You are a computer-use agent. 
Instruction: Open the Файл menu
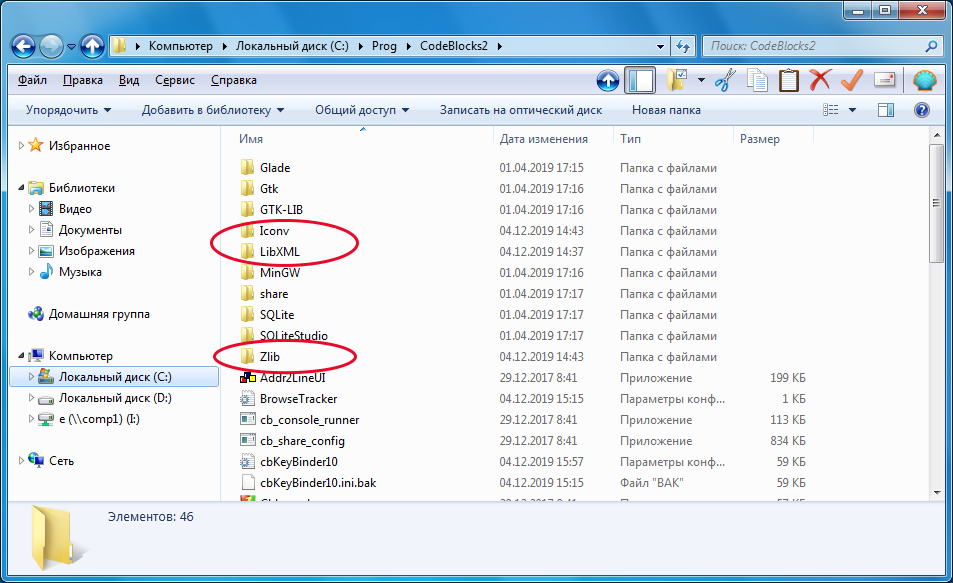32,80
